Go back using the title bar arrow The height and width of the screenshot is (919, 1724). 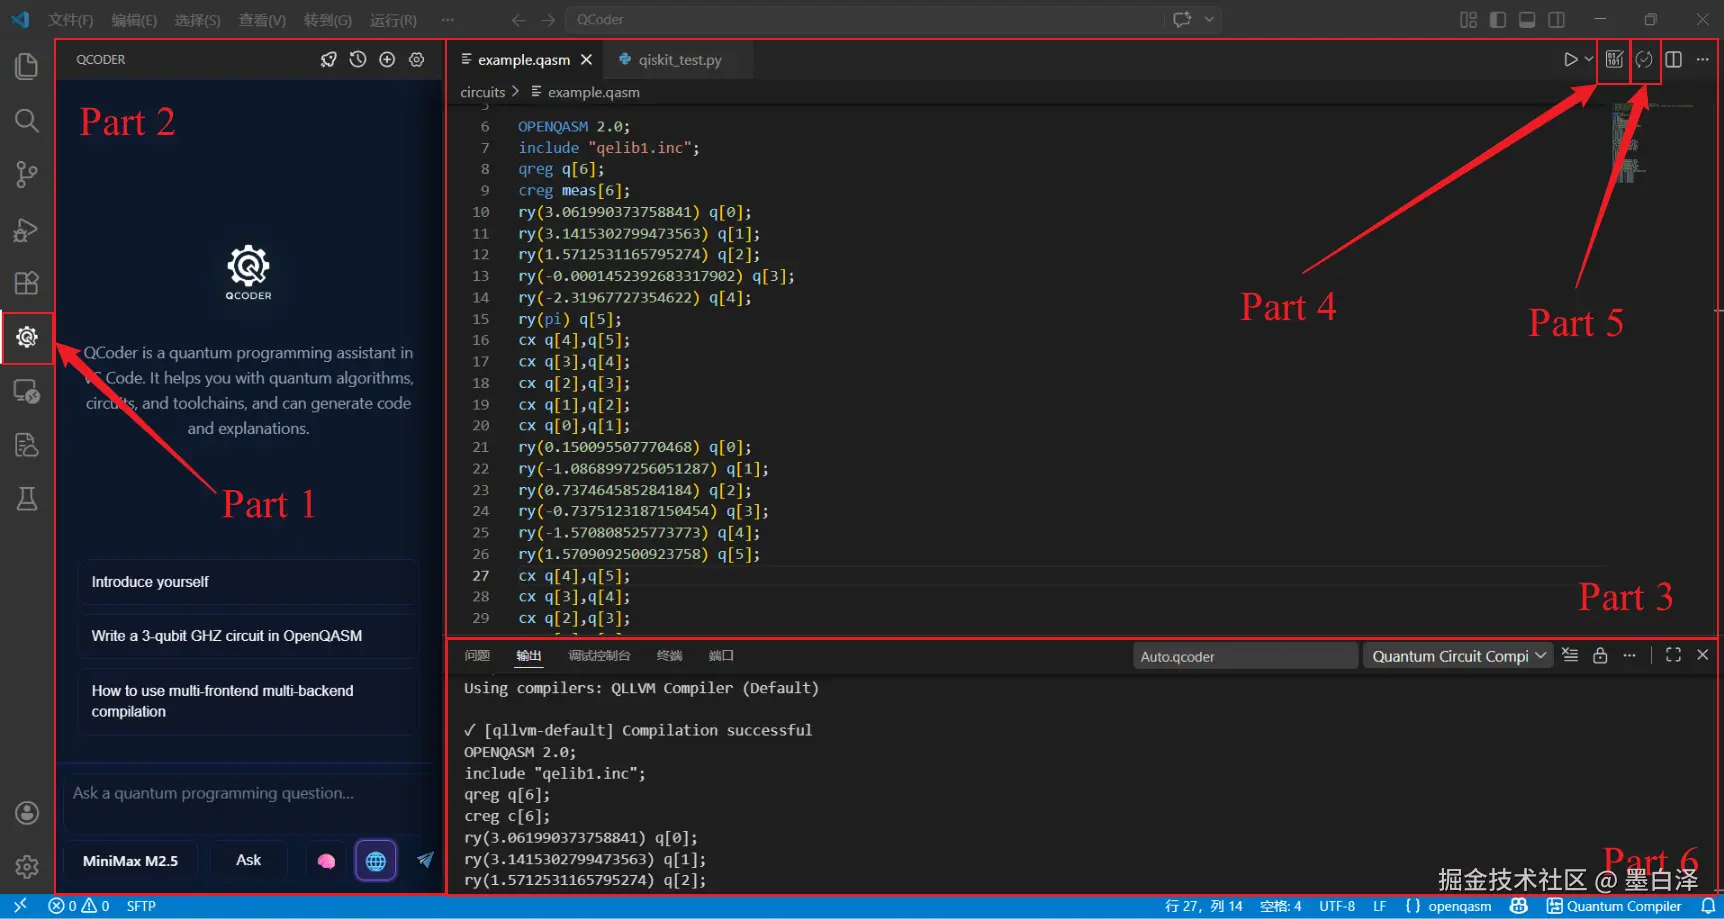[x=518, y=20]
